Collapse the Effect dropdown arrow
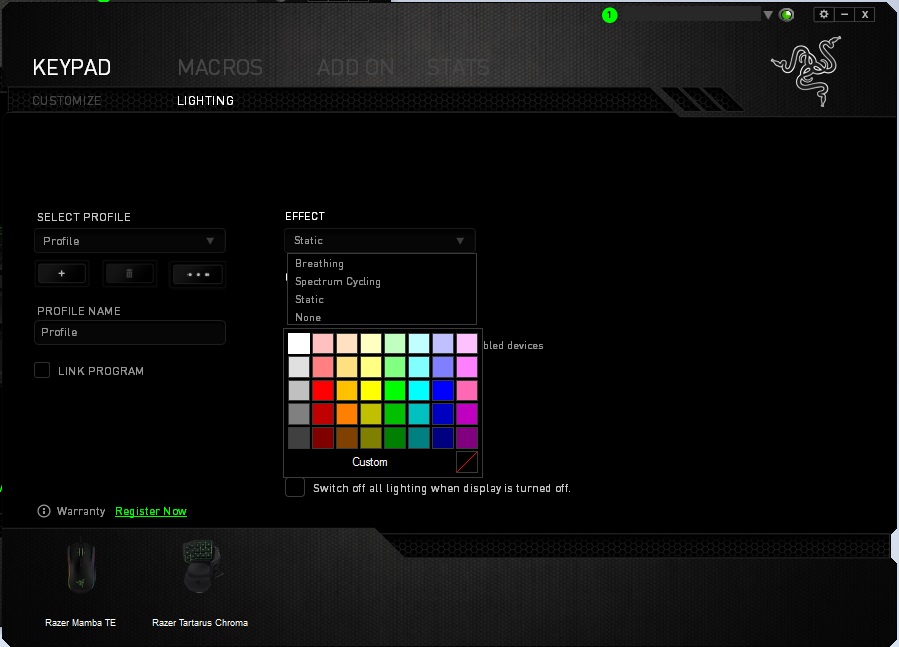 [x=460, y=241]
